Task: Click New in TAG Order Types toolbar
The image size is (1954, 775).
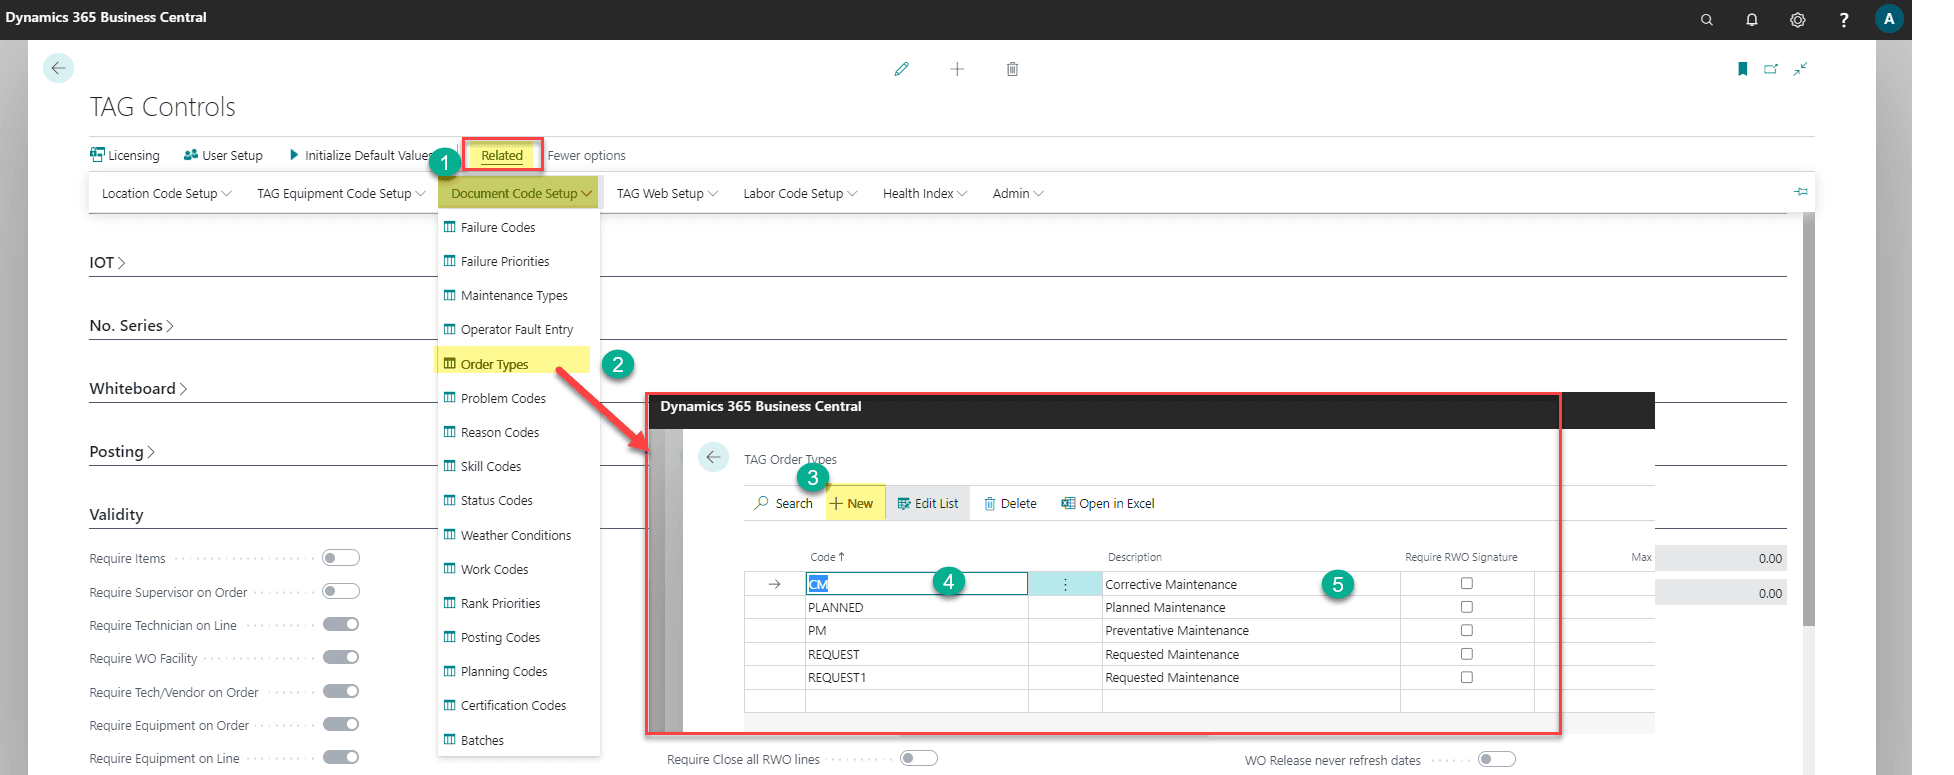Action: (x=852, y=503)
